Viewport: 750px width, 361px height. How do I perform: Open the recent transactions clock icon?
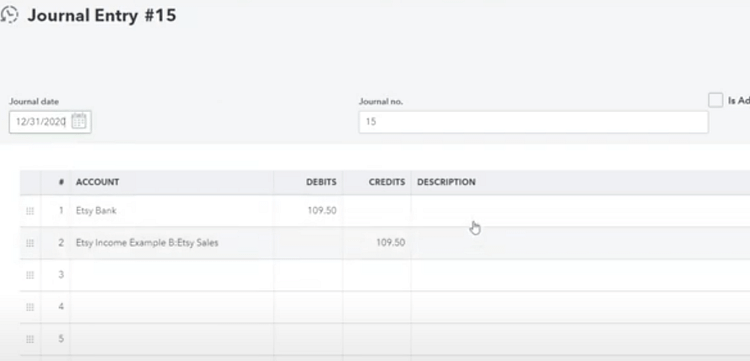click(9, 15)
